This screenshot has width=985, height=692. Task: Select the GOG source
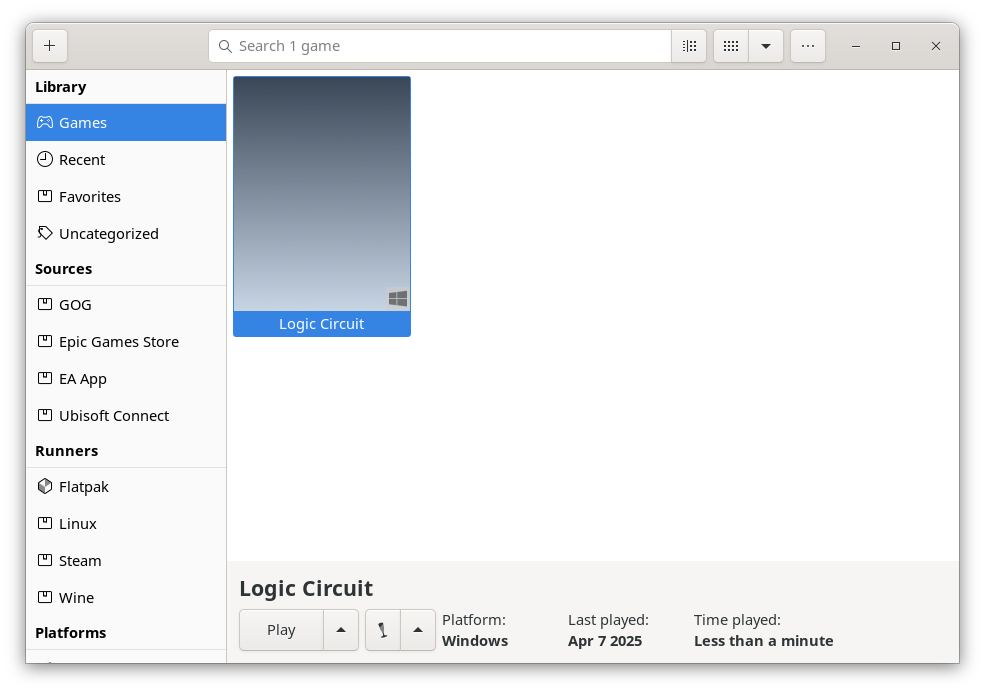(126, 305)
